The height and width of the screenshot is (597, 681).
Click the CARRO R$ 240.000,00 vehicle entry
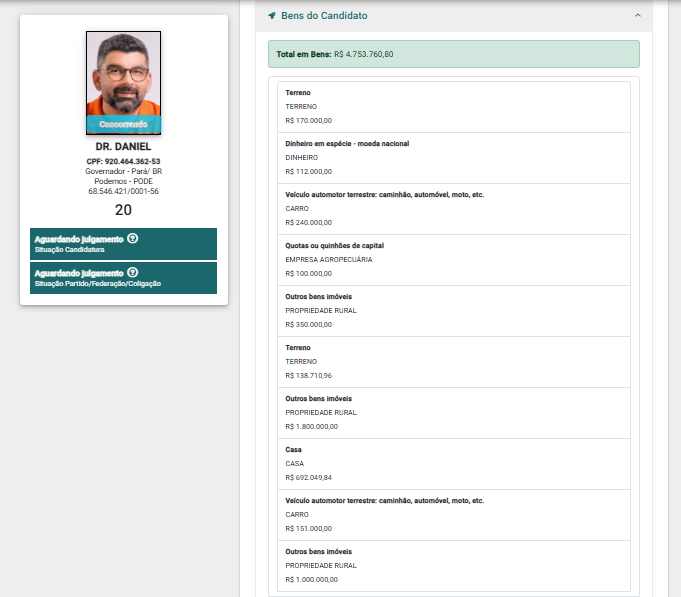point(454,209)
